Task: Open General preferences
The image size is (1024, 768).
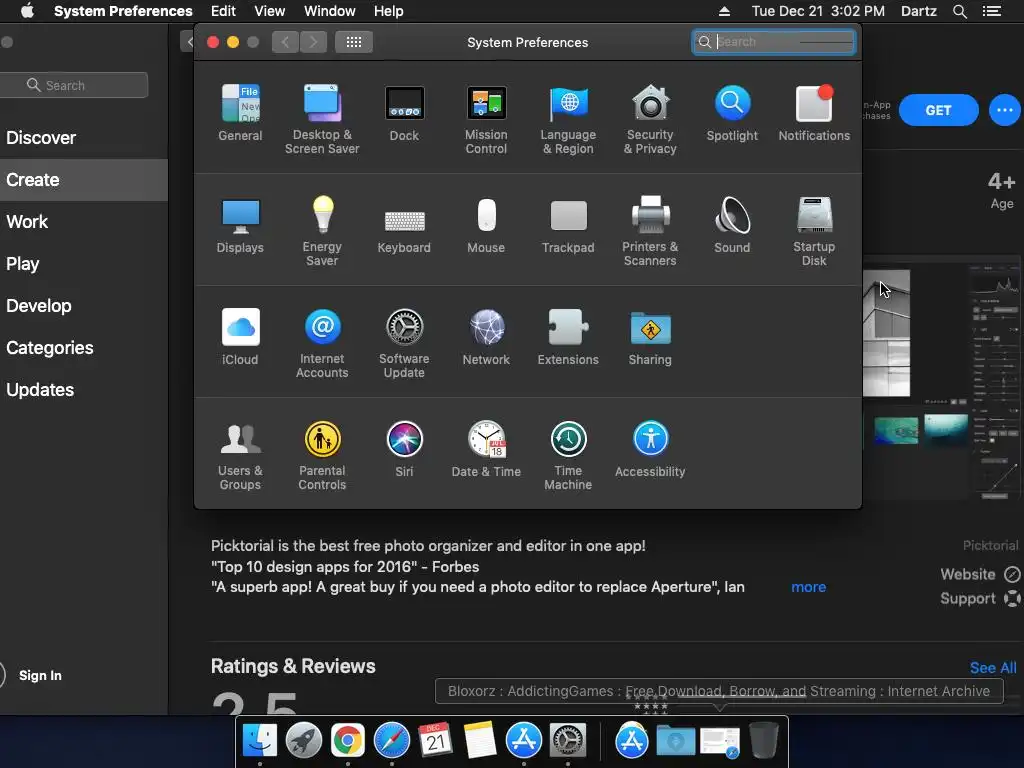Action: point(240,114)
